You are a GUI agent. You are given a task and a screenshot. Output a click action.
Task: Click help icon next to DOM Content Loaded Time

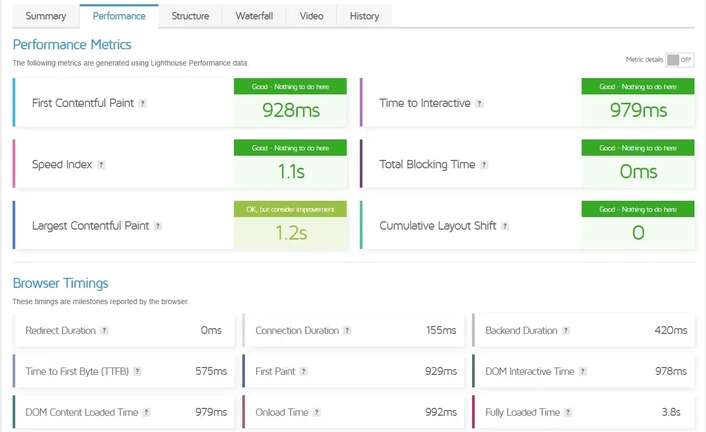pos(146,412)
